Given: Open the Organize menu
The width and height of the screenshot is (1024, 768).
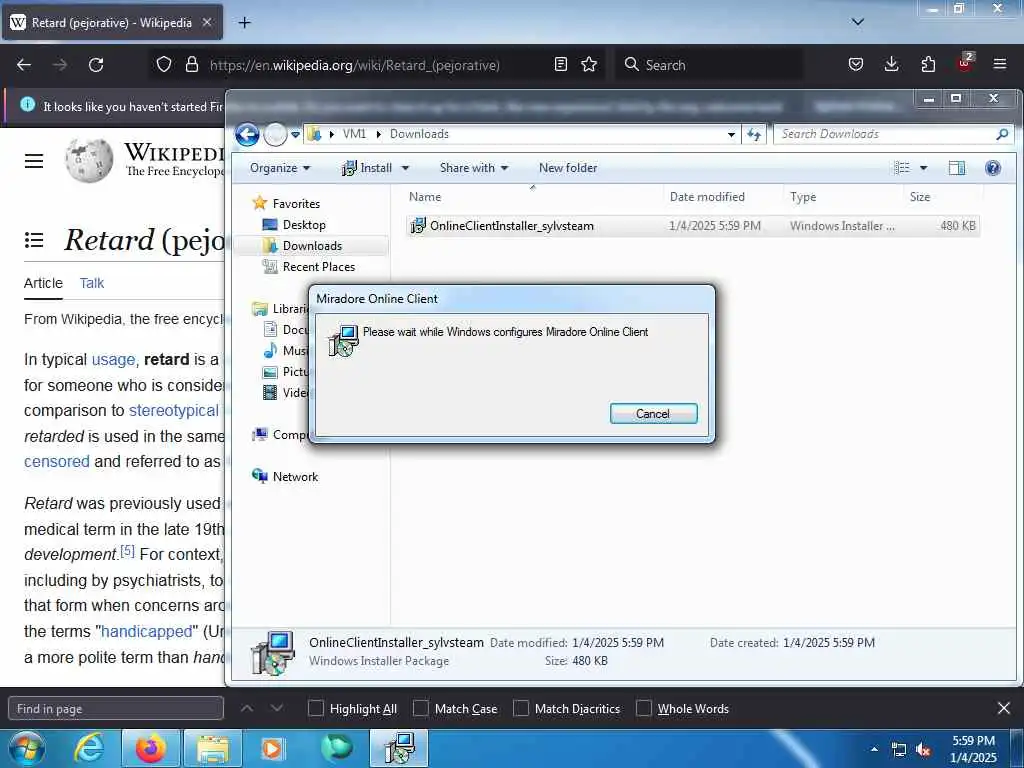Looking at the screenshot, I should click(x=280, y=168).
